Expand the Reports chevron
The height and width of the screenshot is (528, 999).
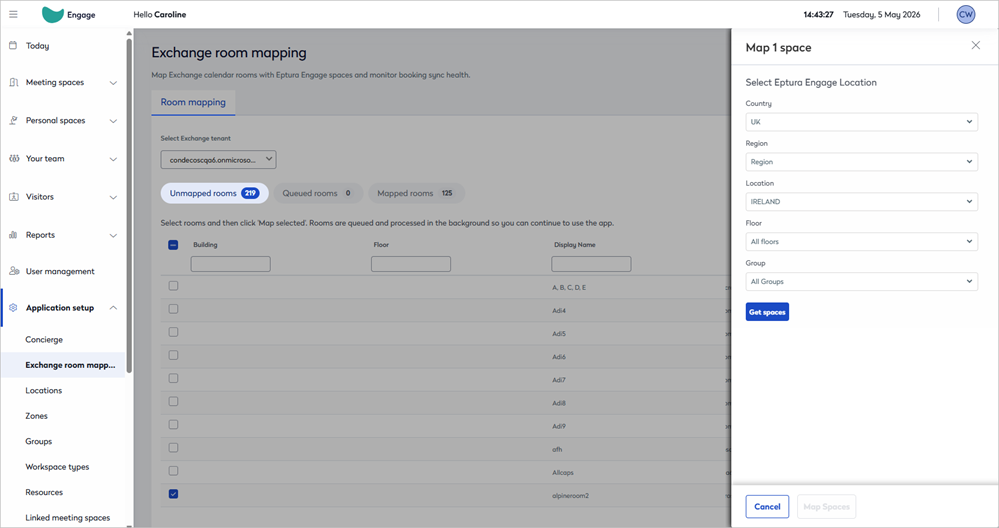(x=113, y=236)
